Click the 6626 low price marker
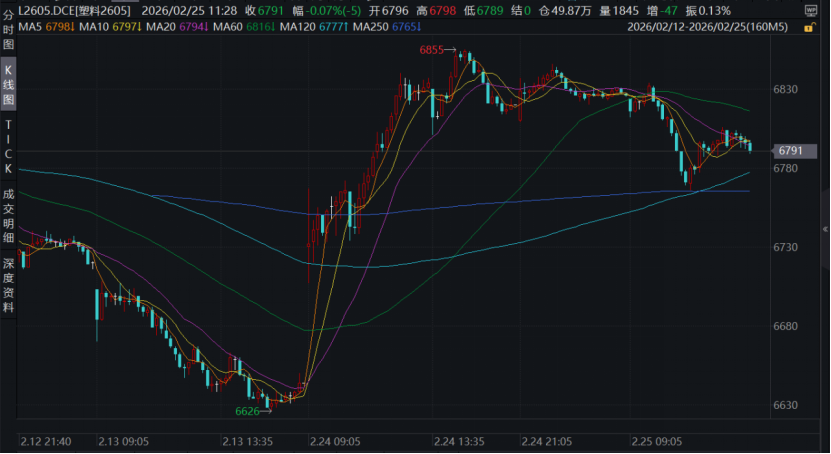Screen dimensions: 831x454 click(x=248, y=411)
